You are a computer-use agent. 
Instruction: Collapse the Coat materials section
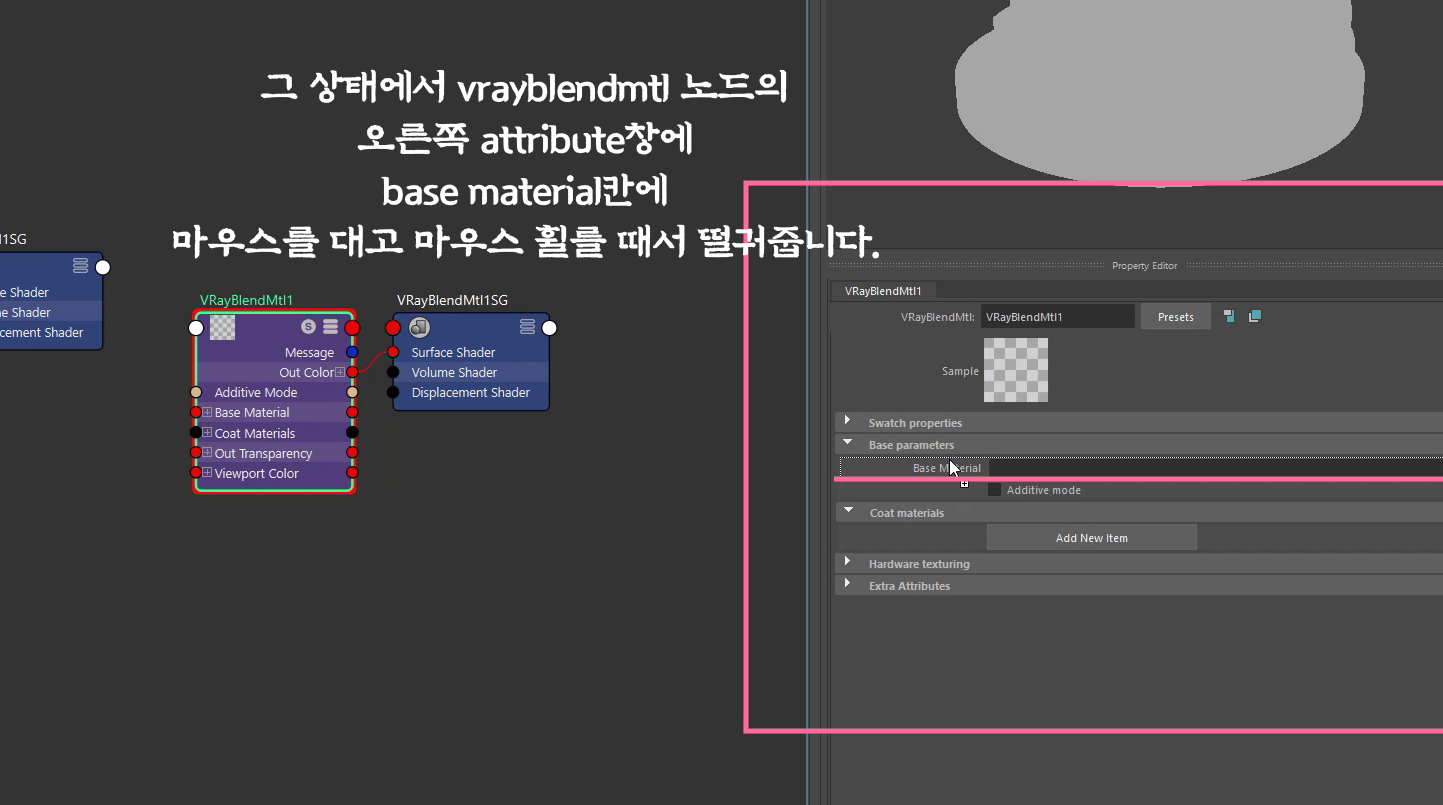tap(848, 512)
